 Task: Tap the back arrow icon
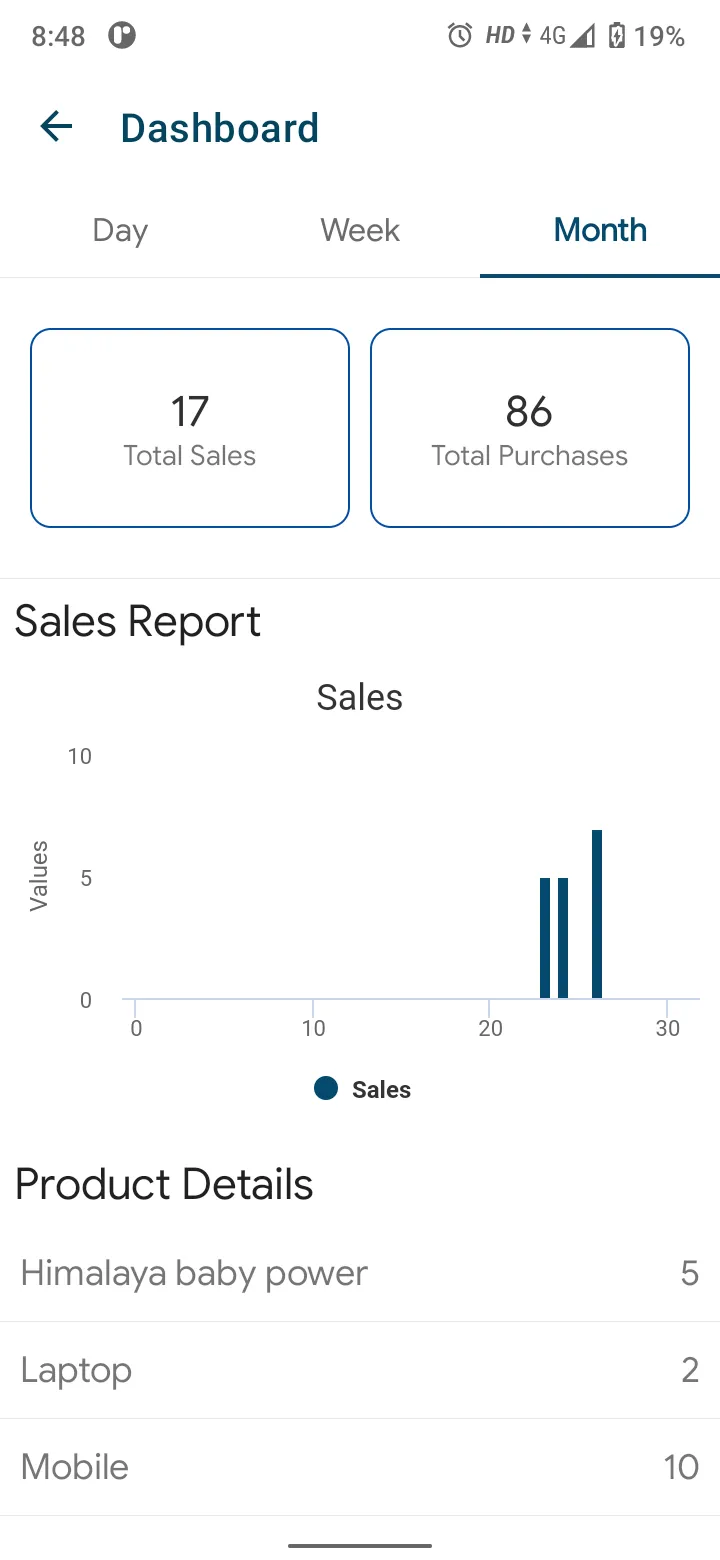coord(56,127)
